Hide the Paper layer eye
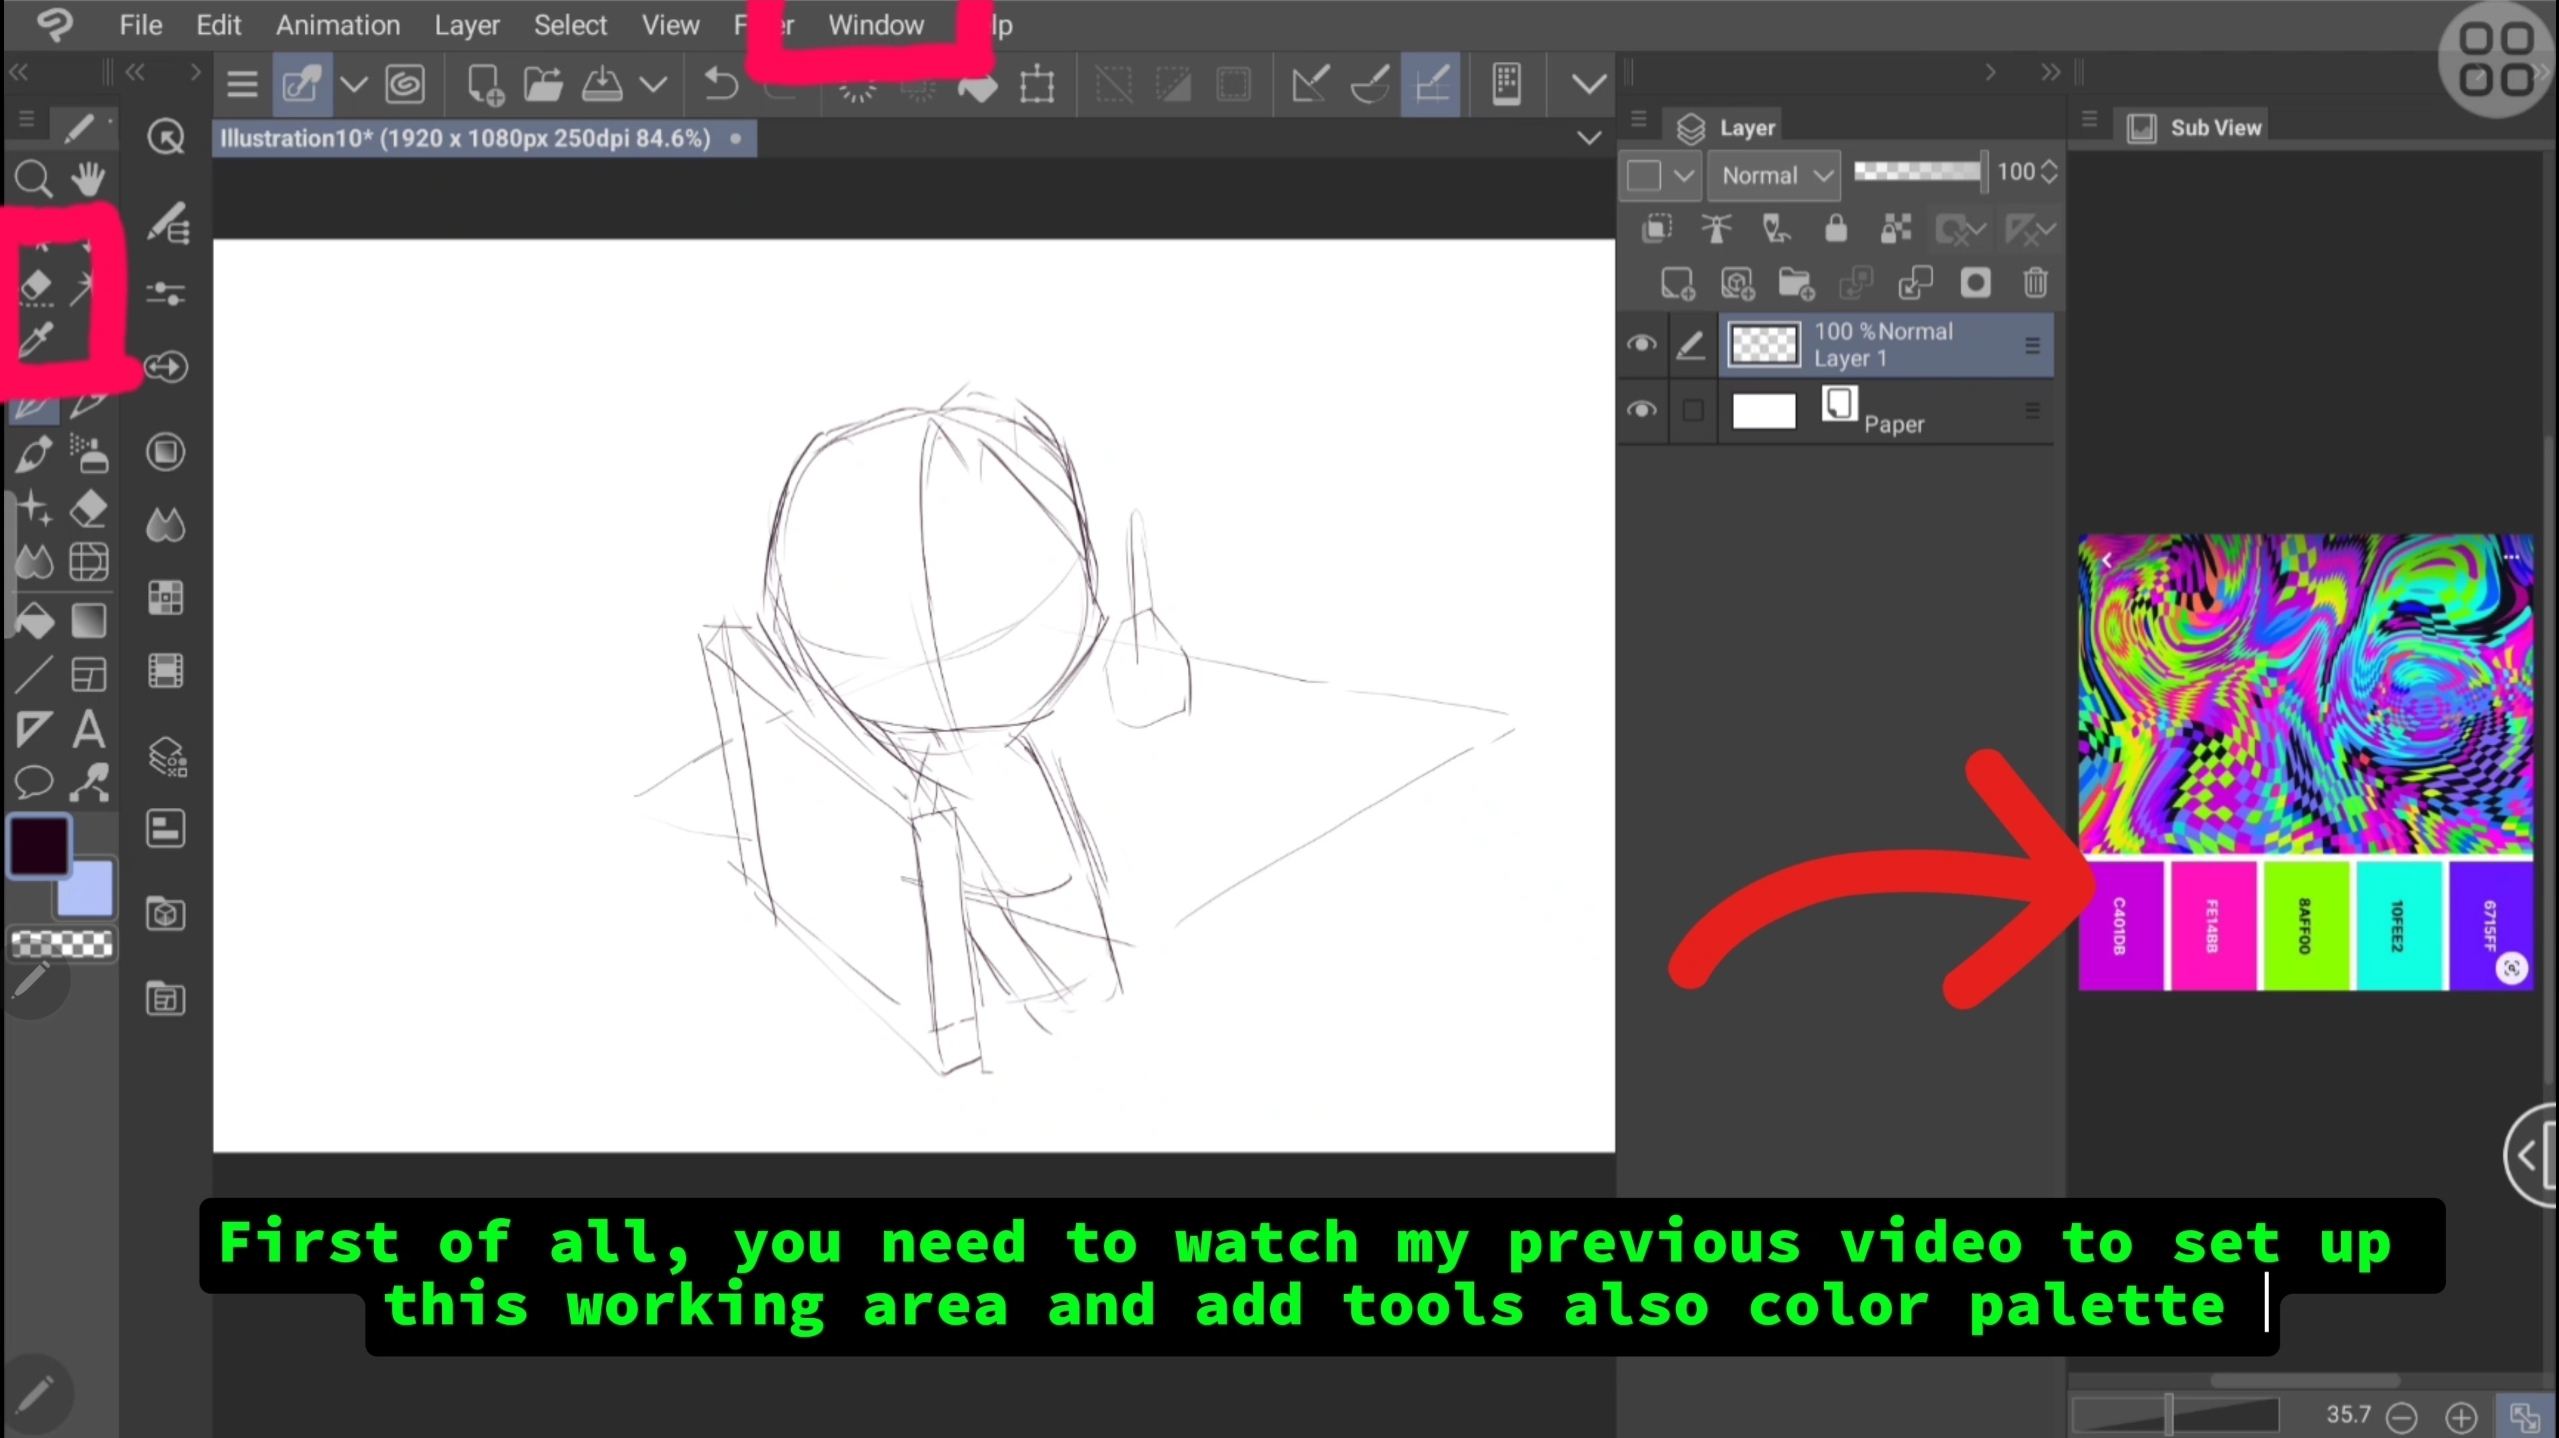 pyautogui.click(x=1641, y=410)
